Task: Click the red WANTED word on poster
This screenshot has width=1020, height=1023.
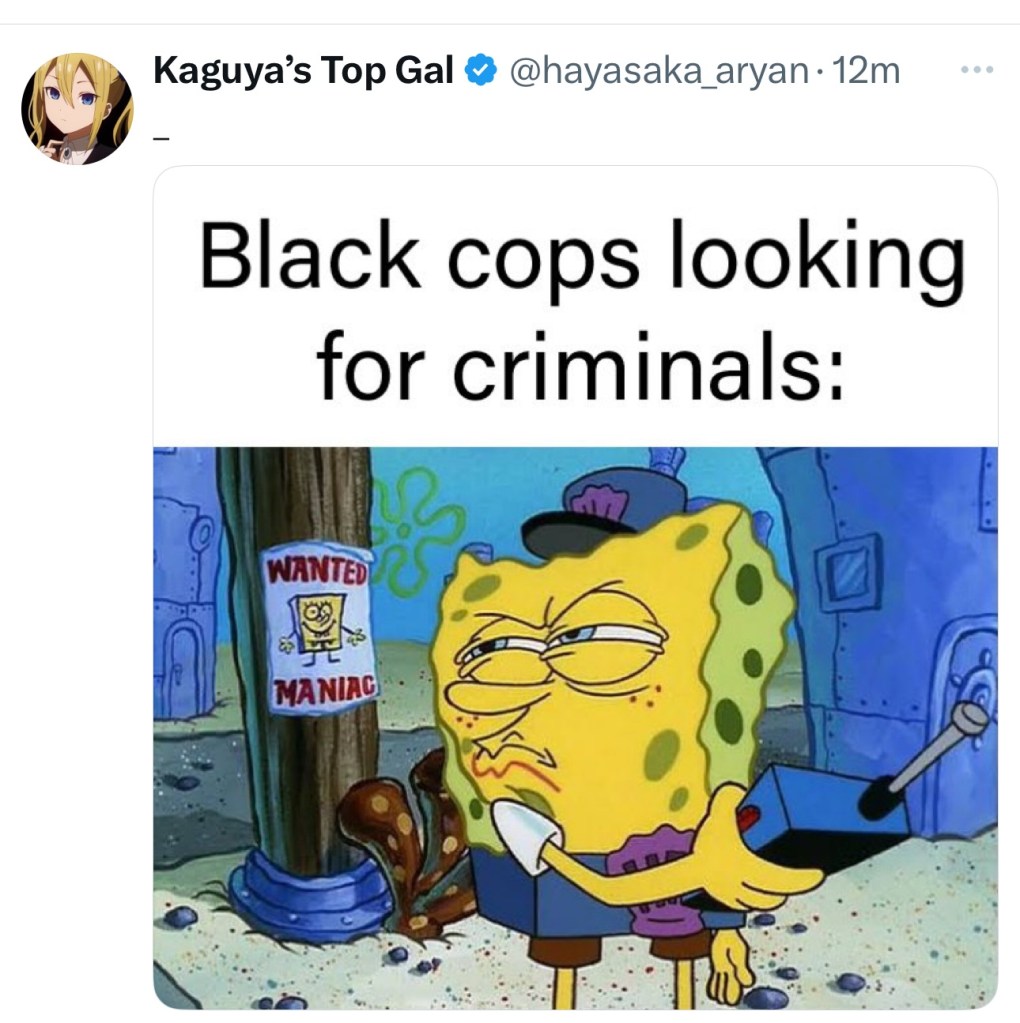Action: (317, 570)
